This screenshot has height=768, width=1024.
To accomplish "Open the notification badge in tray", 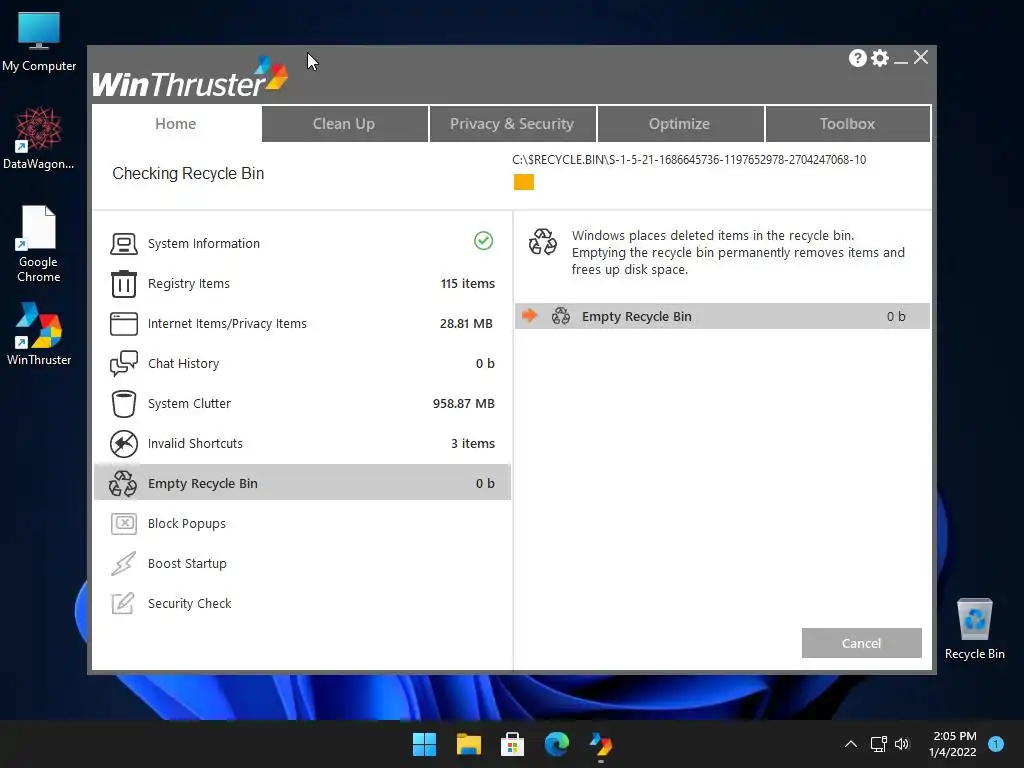I will [996, 744].
